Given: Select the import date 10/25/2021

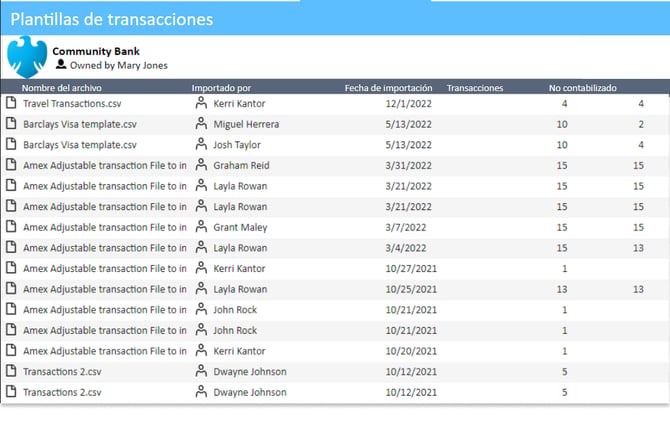Looking at the screenshot, I should [x=411, y=289].
